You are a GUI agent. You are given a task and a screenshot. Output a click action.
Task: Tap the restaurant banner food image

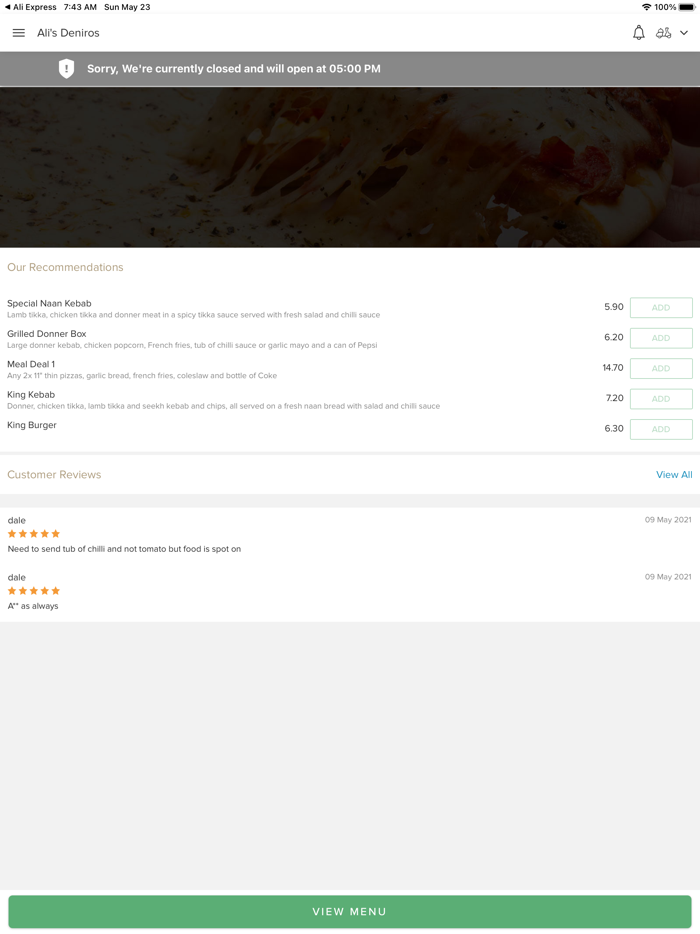350,167
